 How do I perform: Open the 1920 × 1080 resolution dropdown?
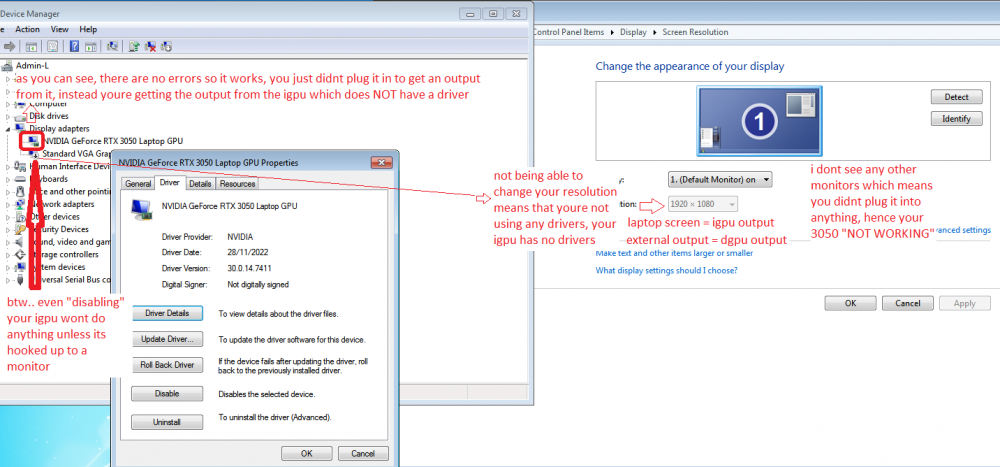coord(704,204)
